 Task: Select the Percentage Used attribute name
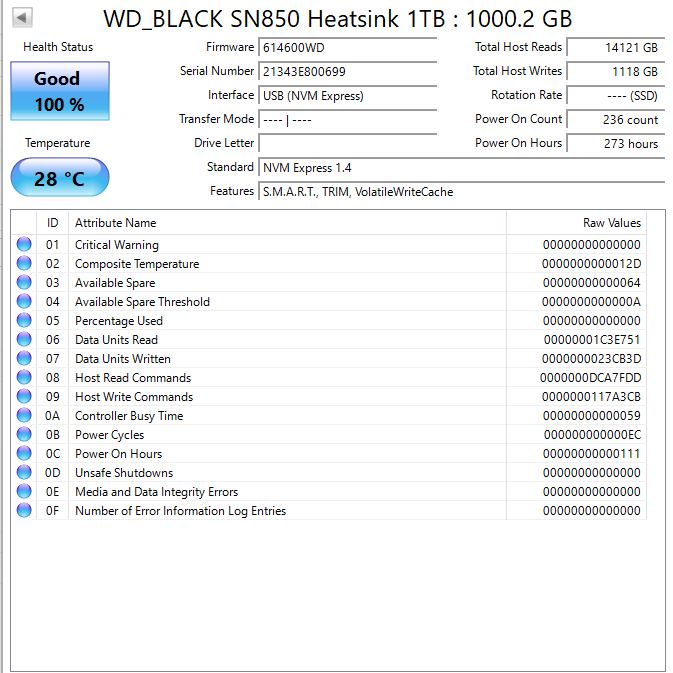(x=119, y=321)
